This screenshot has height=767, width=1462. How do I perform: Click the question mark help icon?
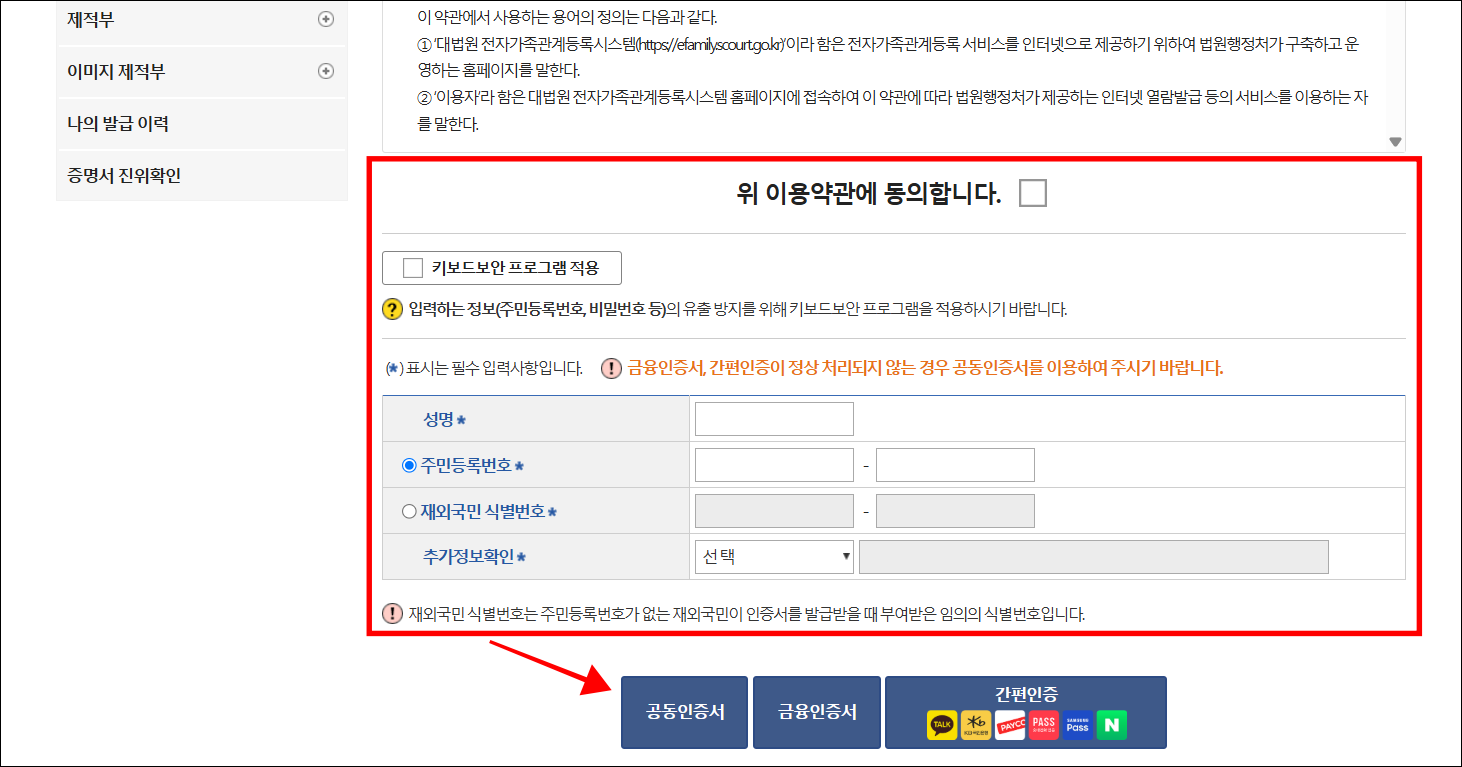pyautogui.click(x=391, y=306)
